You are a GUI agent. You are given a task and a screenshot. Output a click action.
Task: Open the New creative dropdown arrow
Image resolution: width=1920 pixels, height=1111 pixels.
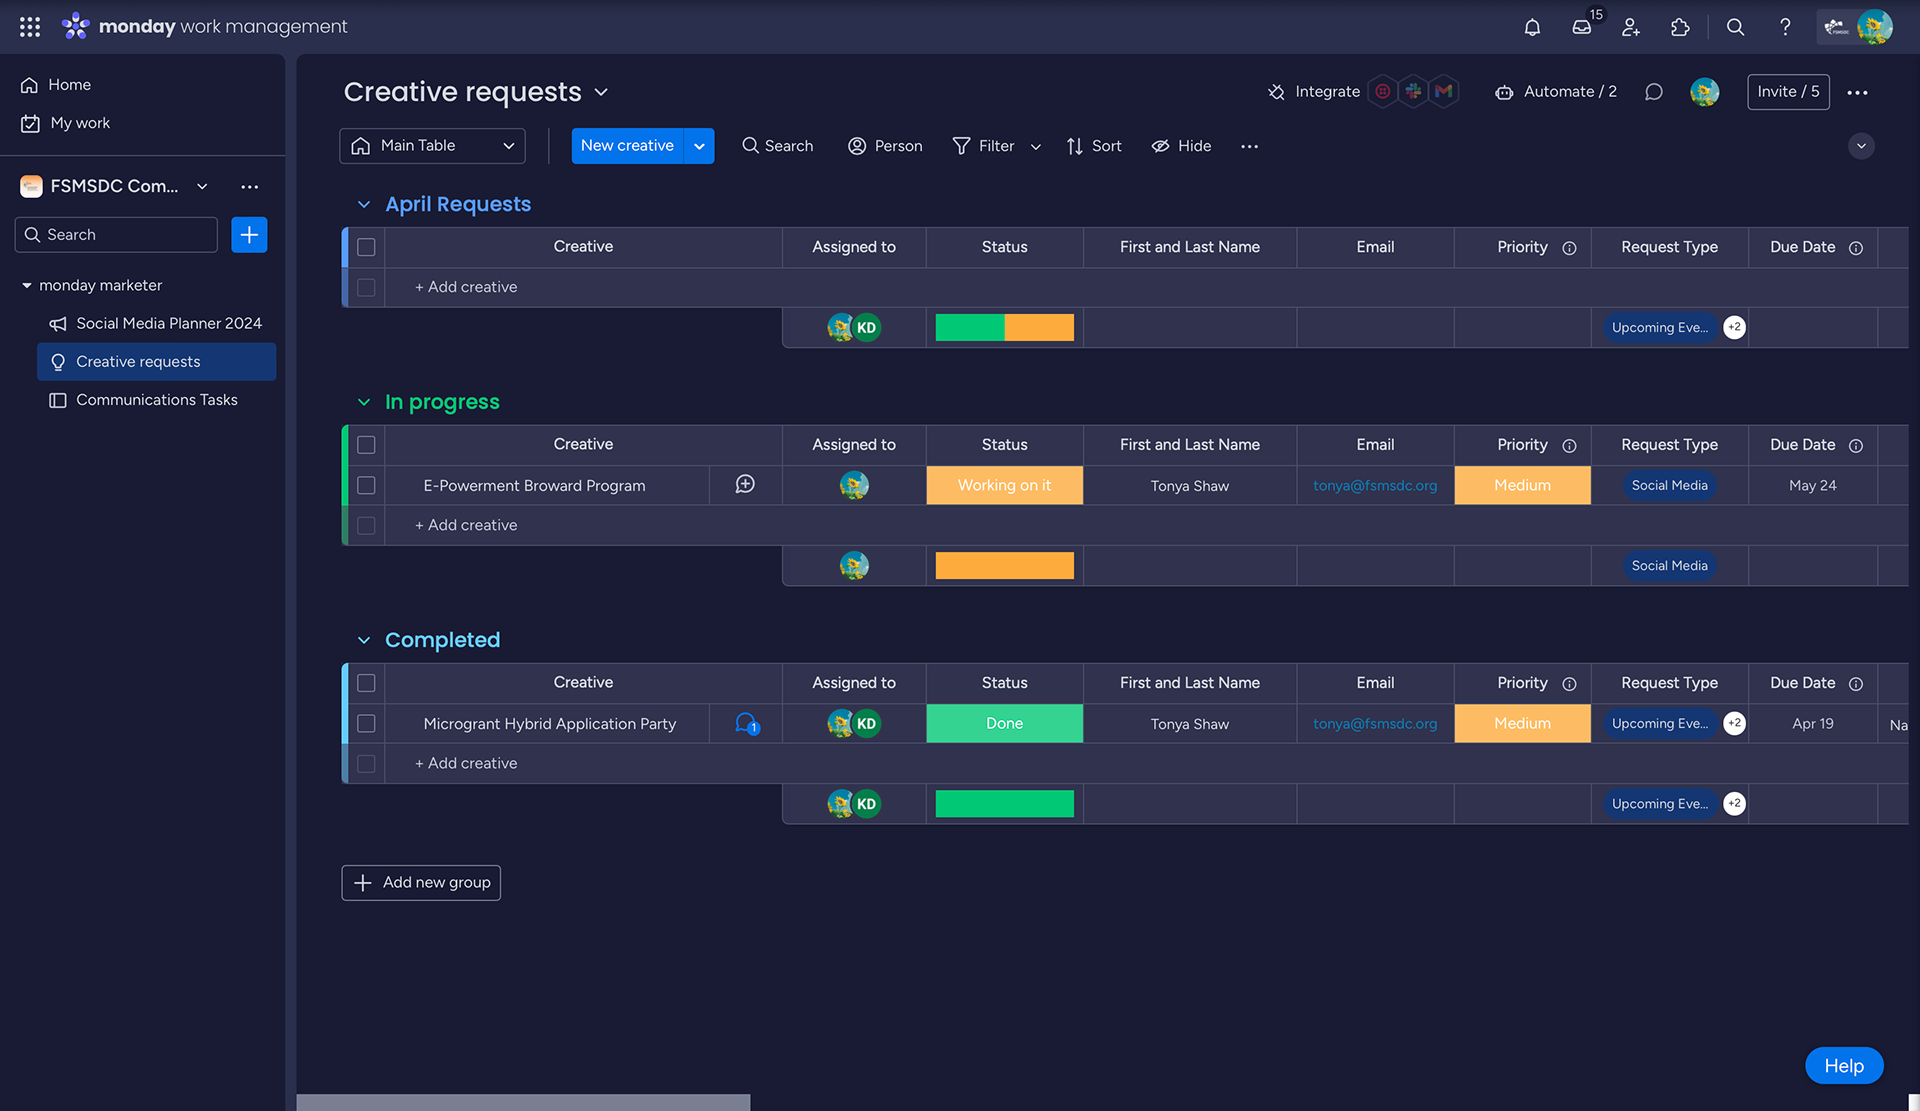699,146
